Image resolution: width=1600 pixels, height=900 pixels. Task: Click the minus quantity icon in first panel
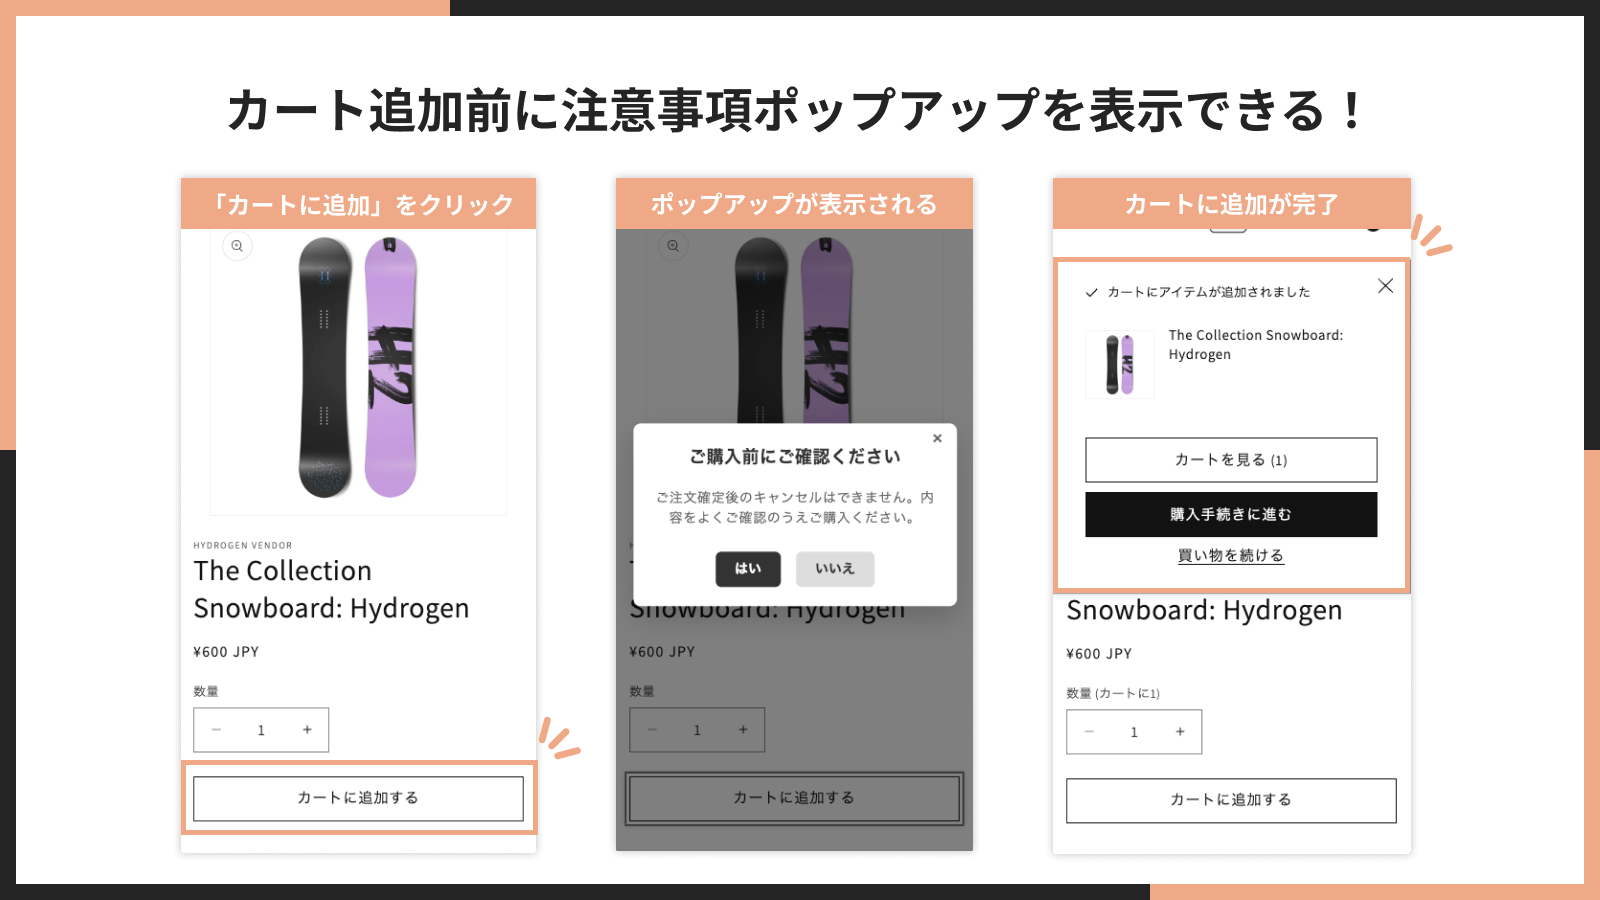coord(216,730)
